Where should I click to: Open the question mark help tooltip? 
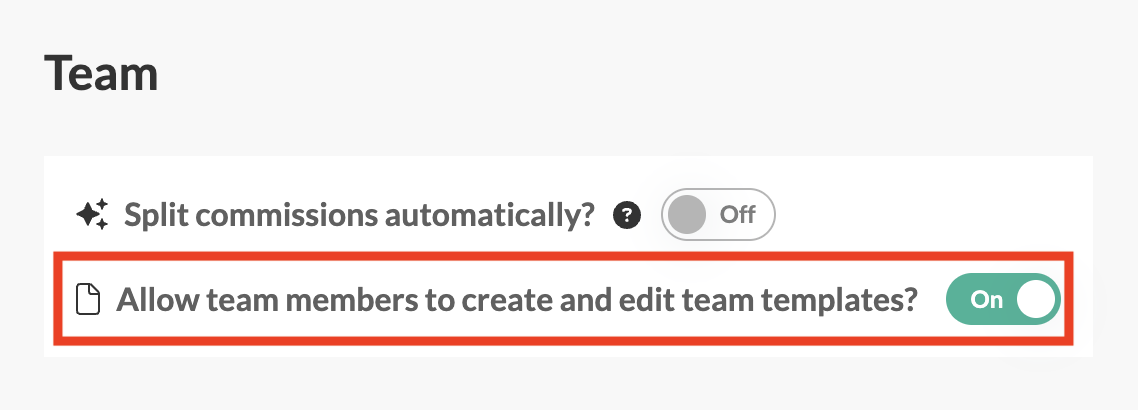[x=627, y=214]
